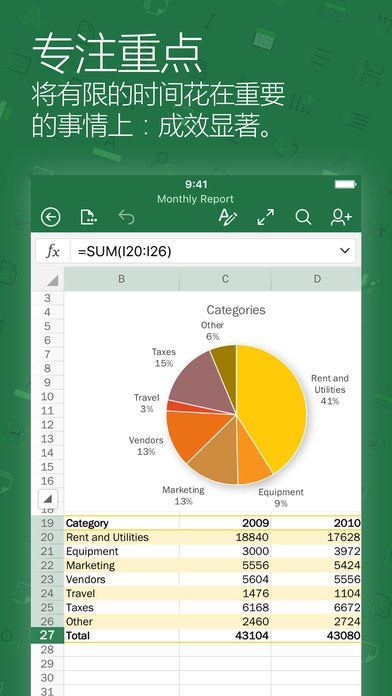Select column C header
This screenshot has width=392, height=696.
point(225,279)
